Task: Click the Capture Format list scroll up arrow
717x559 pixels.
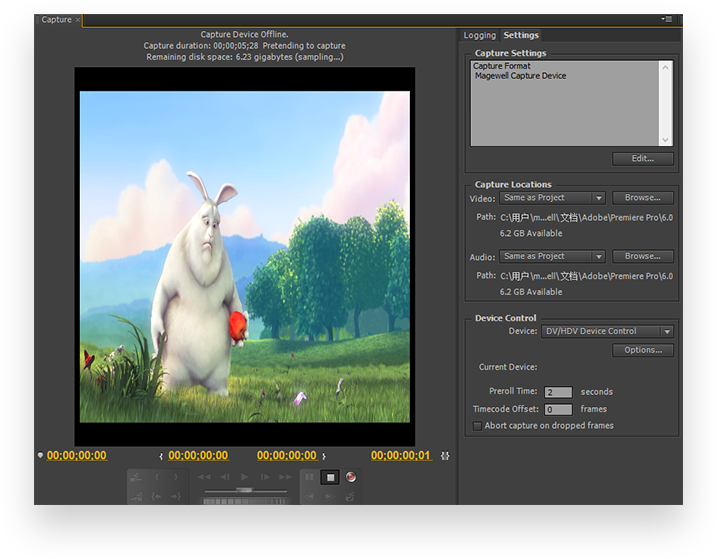Action: (665, 67)
